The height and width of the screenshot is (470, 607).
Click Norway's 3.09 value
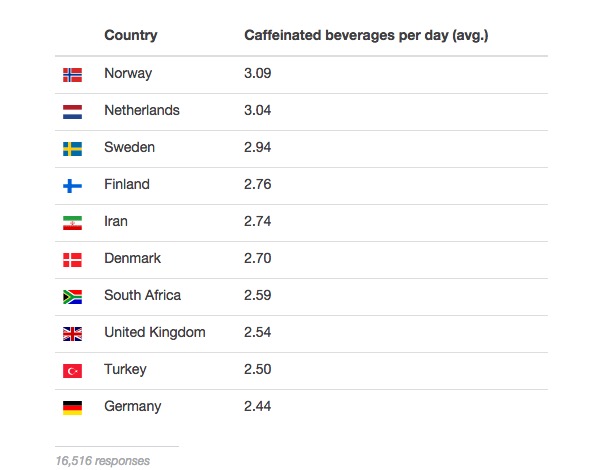[x=257, y=74]
